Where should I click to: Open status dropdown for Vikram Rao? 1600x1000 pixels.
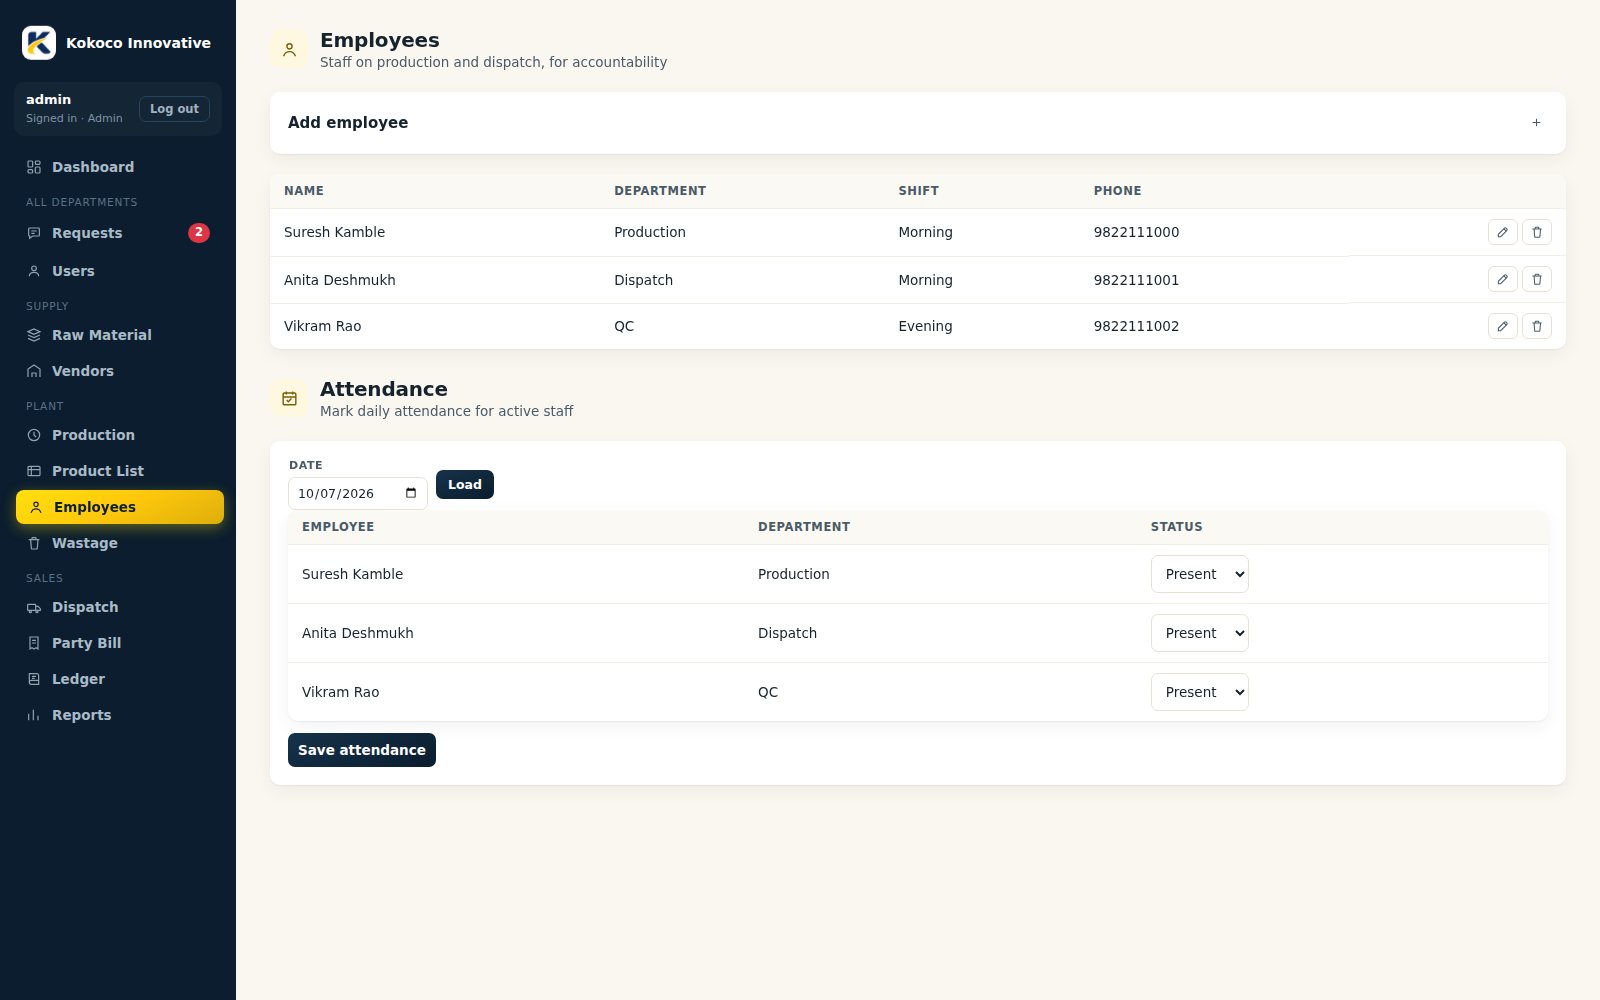[x=1199, y=692]
